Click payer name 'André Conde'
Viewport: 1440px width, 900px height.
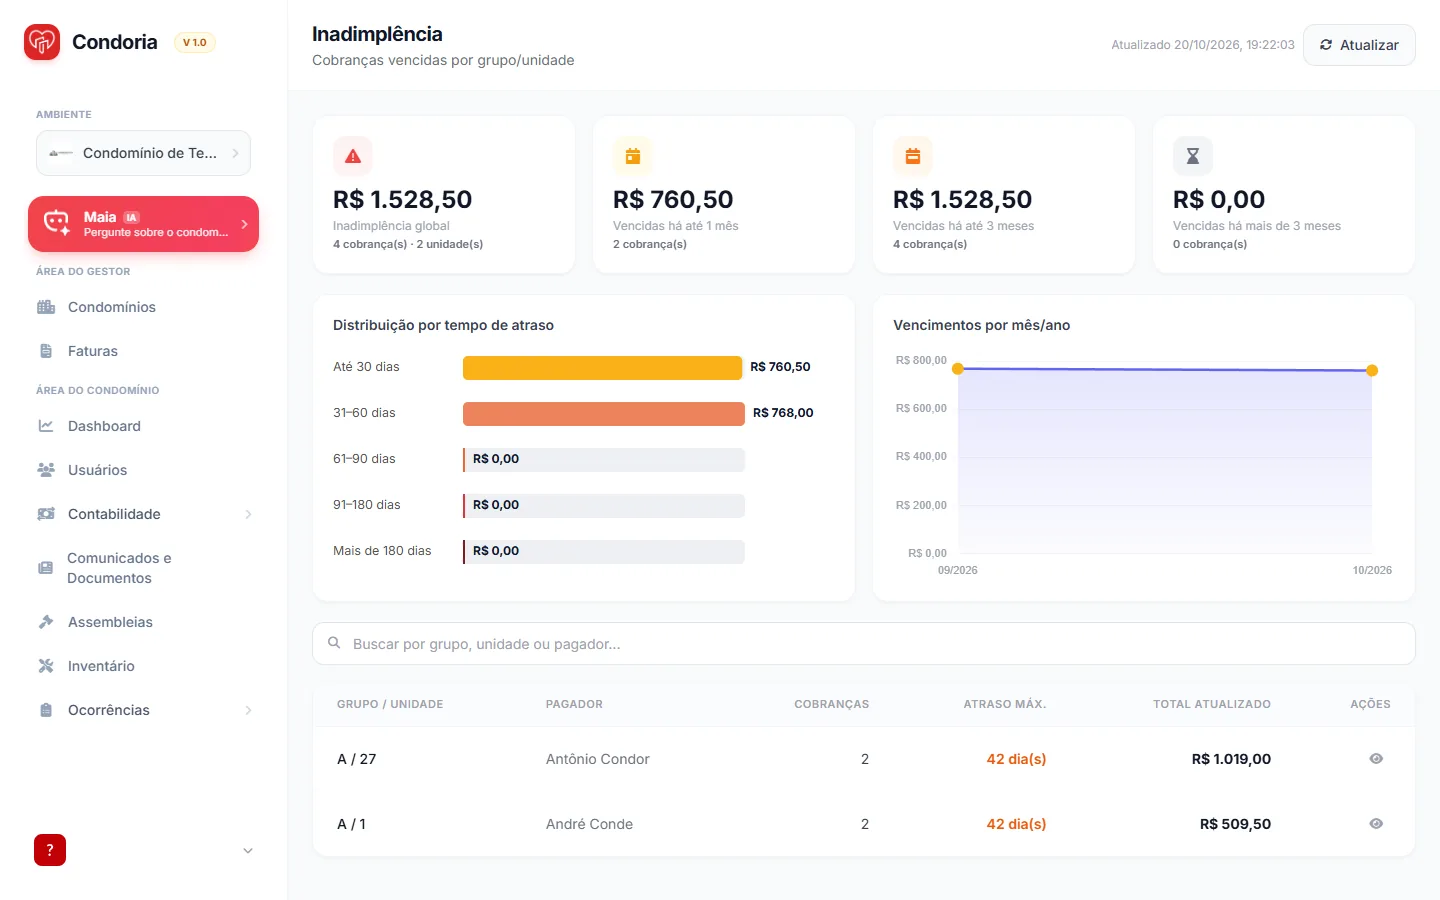point(589,824)
